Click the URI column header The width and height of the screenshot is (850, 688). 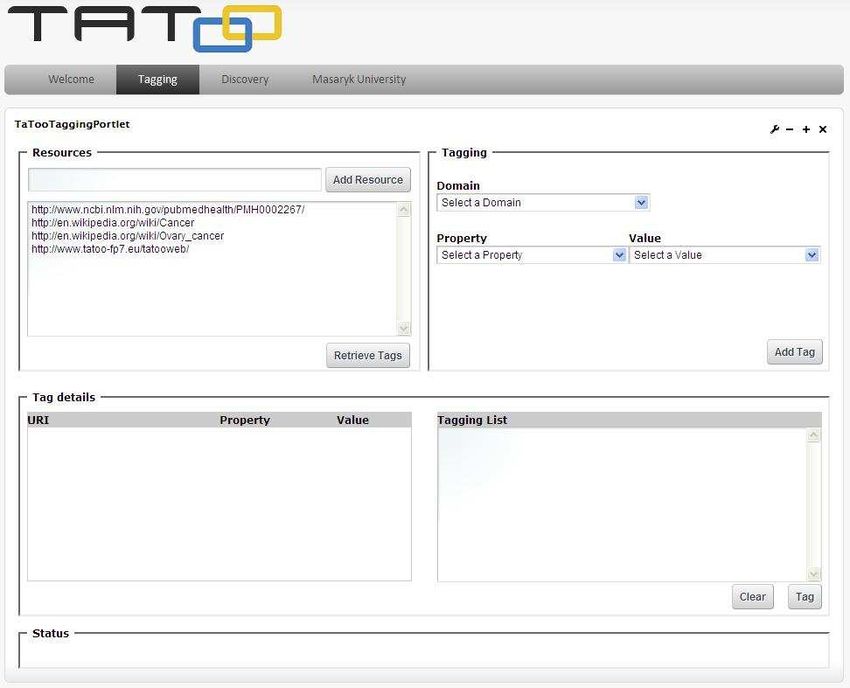38,420
